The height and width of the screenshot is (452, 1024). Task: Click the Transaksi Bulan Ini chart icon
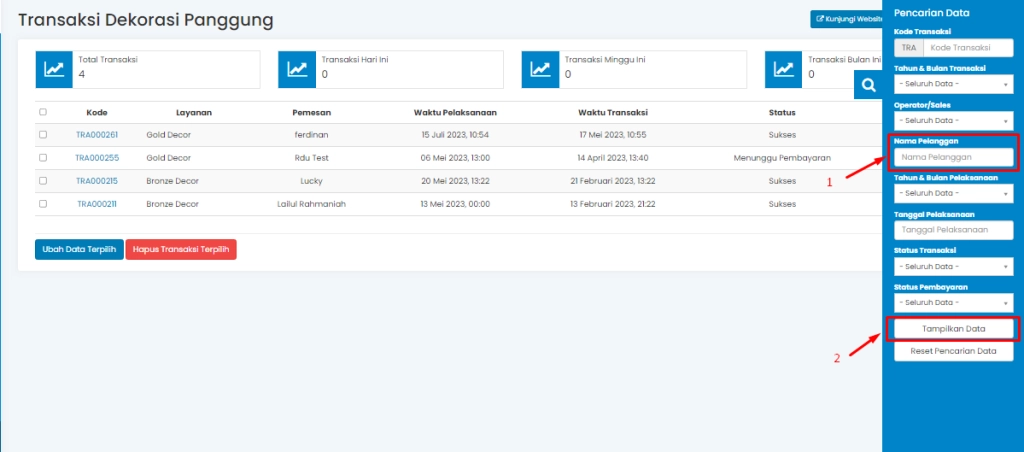pos(783,69)
